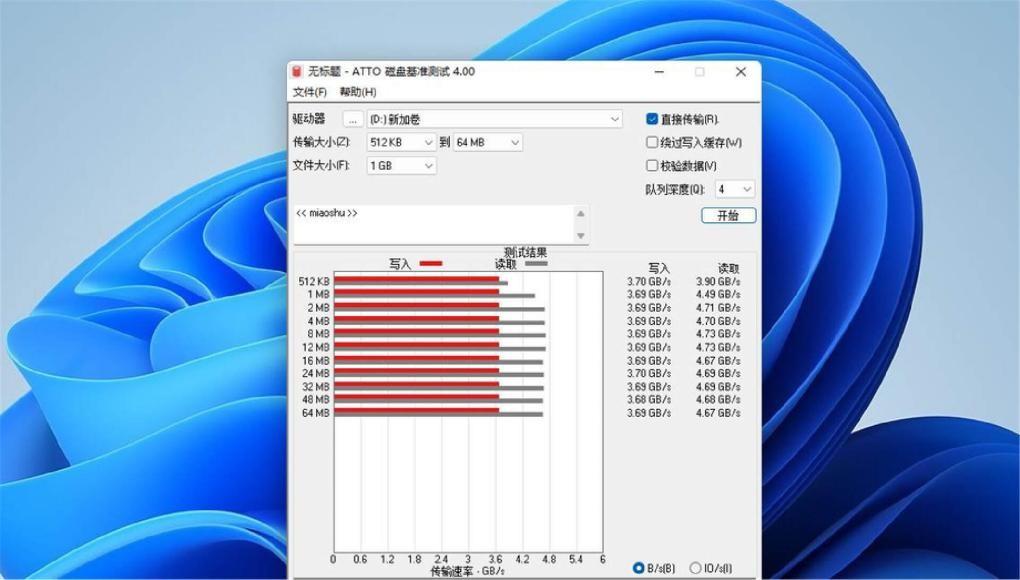The image size is (1020, 580).
Task: Click the 4.68 GB/s read value
Action: pos(718,399)
